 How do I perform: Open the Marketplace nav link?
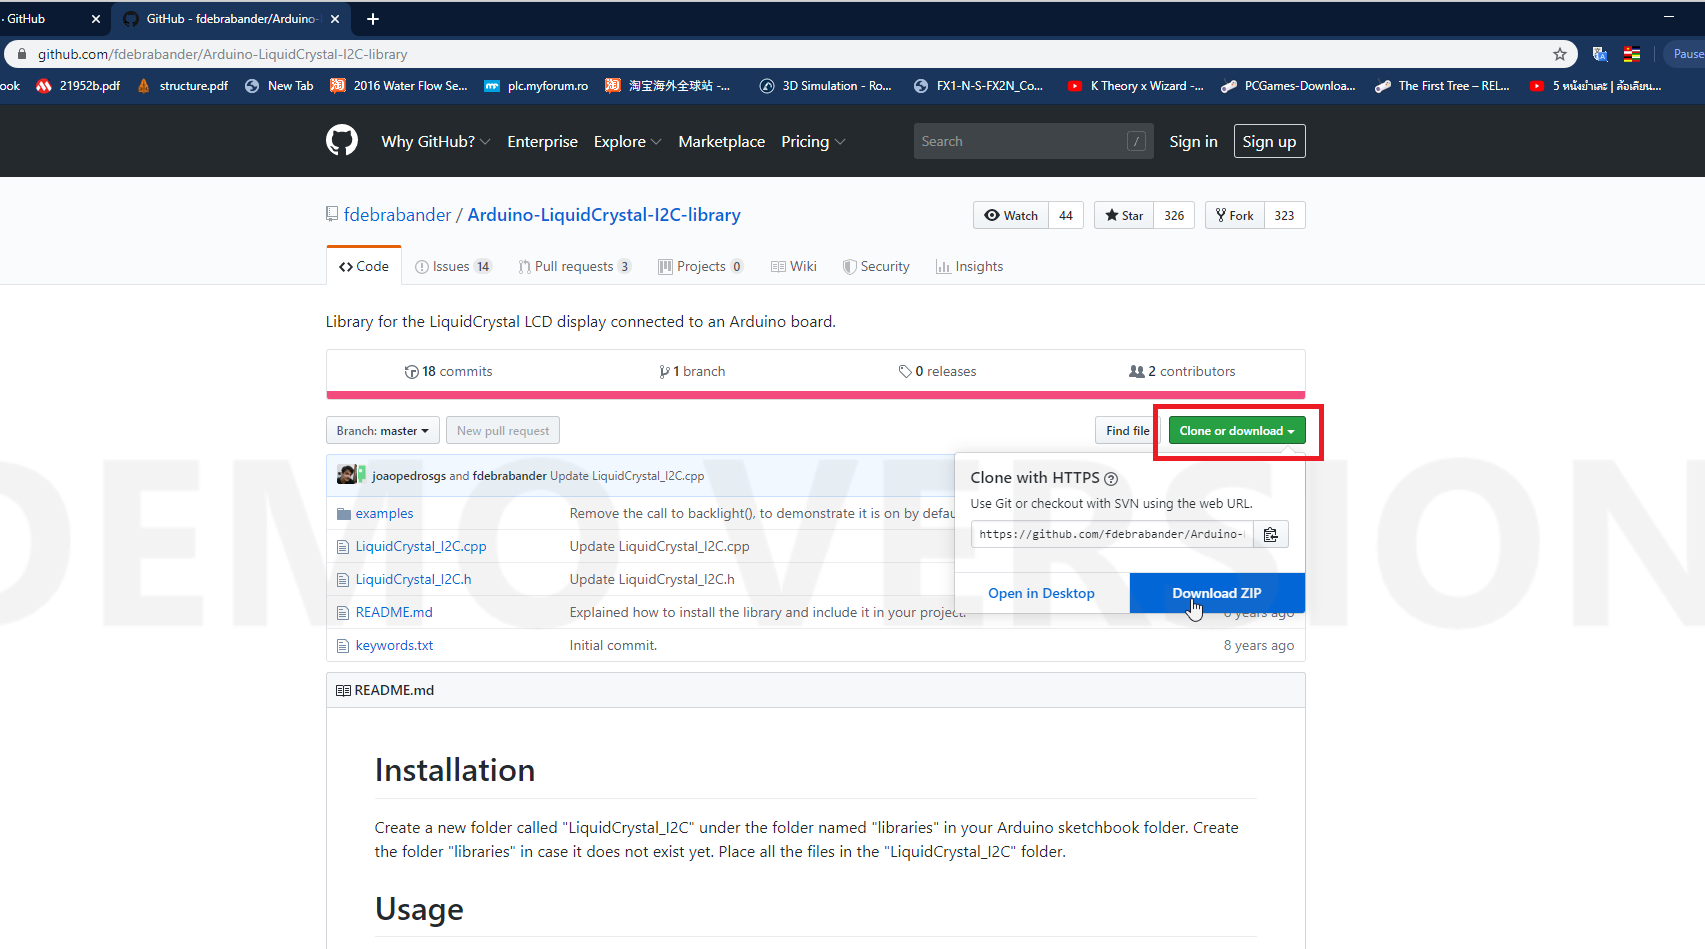pyautogui.click(x=721, y=141)
